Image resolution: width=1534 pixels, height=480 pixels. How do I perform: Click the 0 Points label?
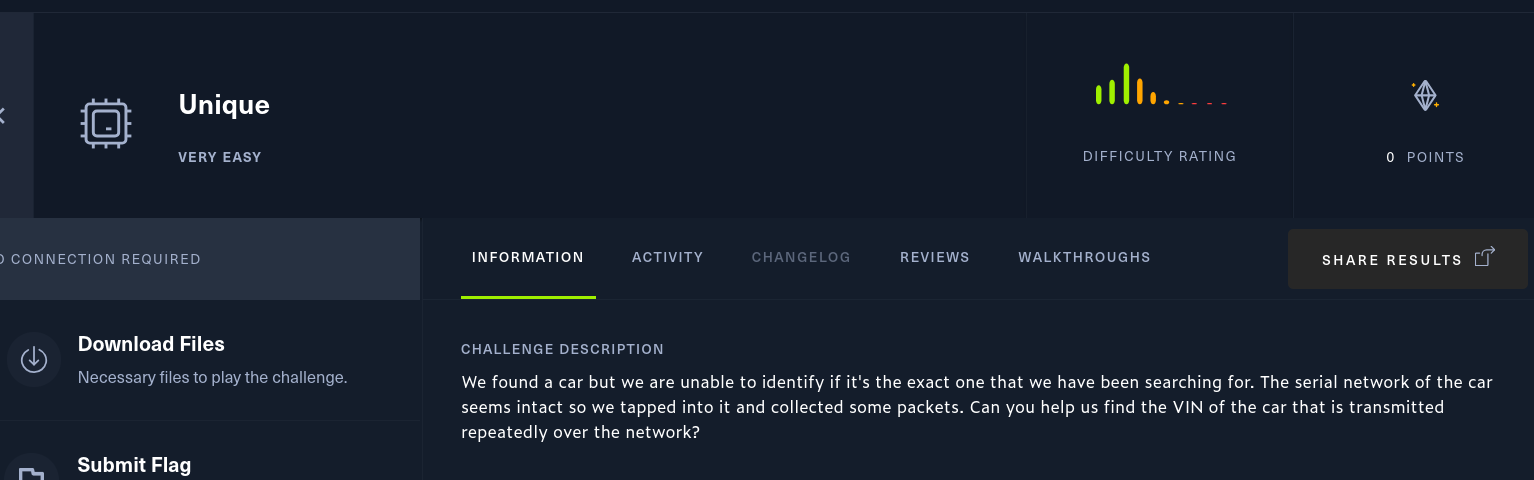1425,157
